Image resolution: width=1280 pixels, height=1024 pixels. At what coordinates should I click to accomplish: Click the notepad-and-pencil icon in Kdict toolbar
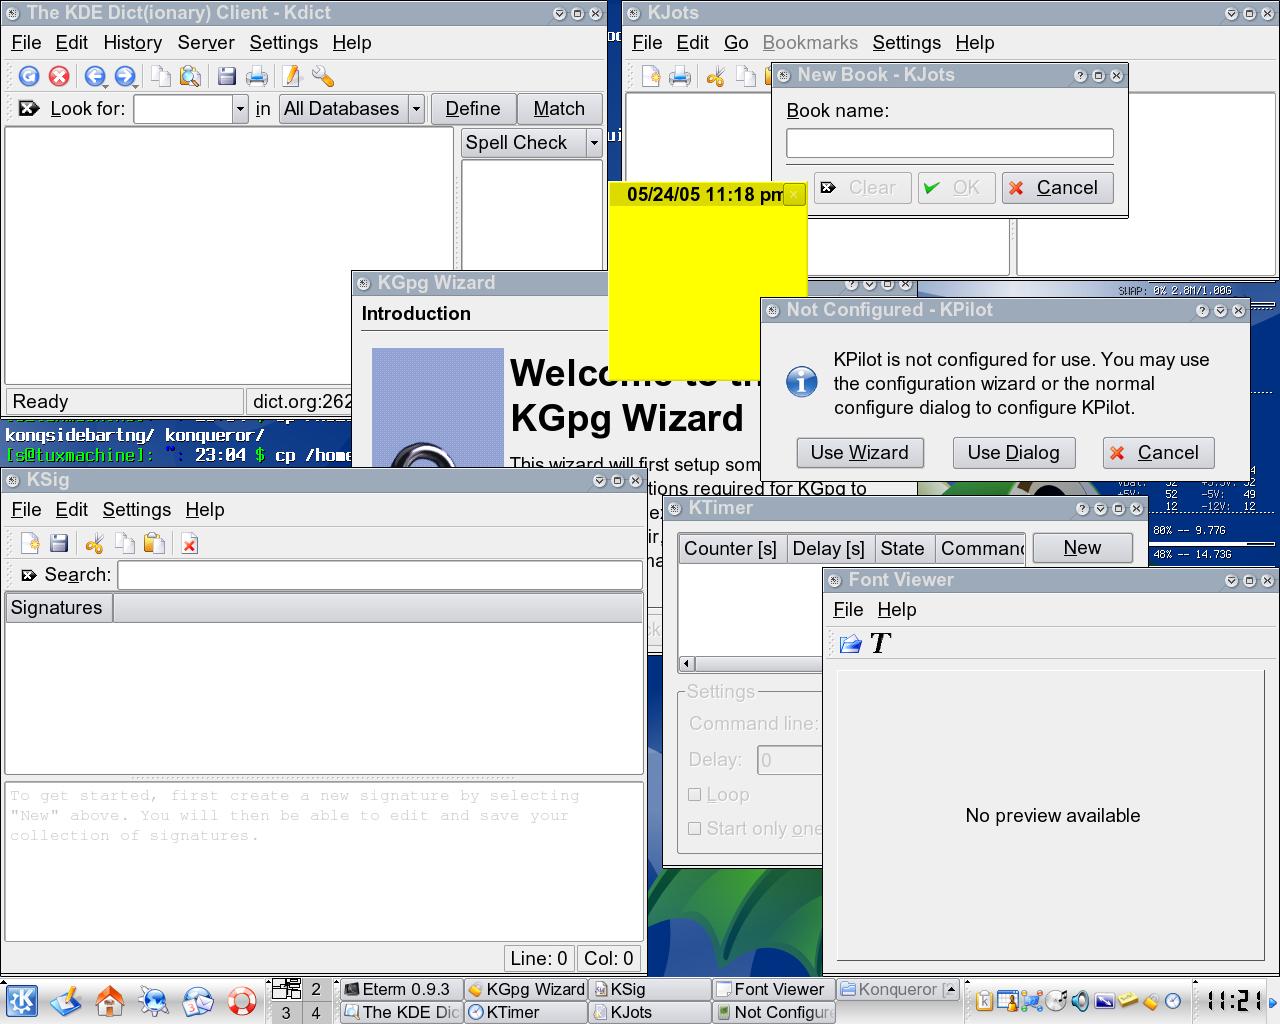pos(291,76)
